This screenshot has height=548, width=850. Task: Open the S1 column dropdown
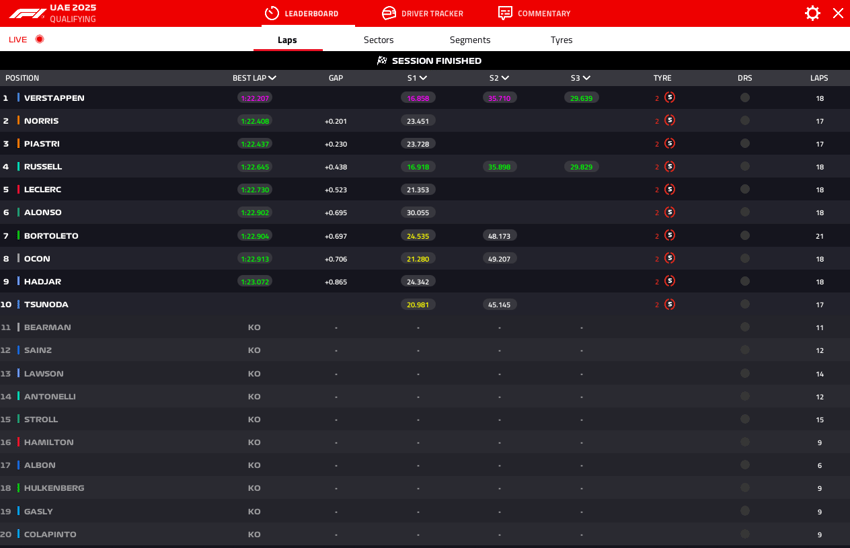(423, 78)
